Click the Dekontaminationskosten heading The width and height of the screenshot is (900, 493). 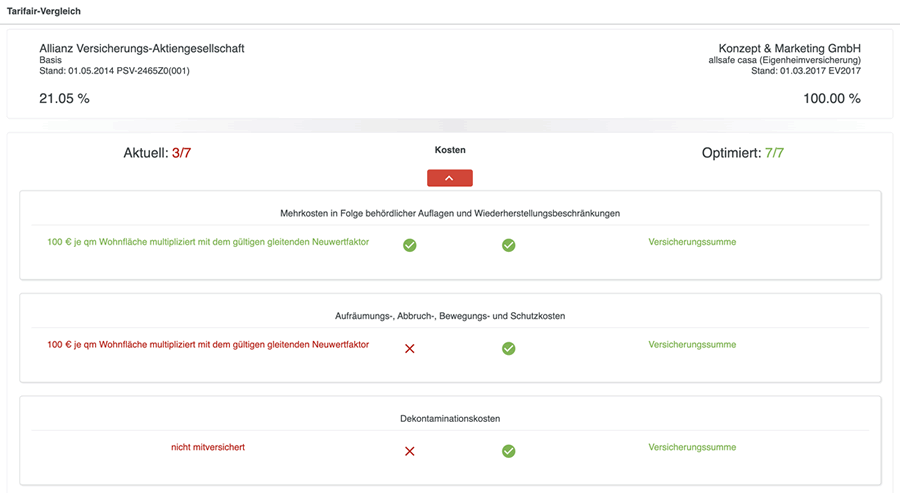(450, 418)
